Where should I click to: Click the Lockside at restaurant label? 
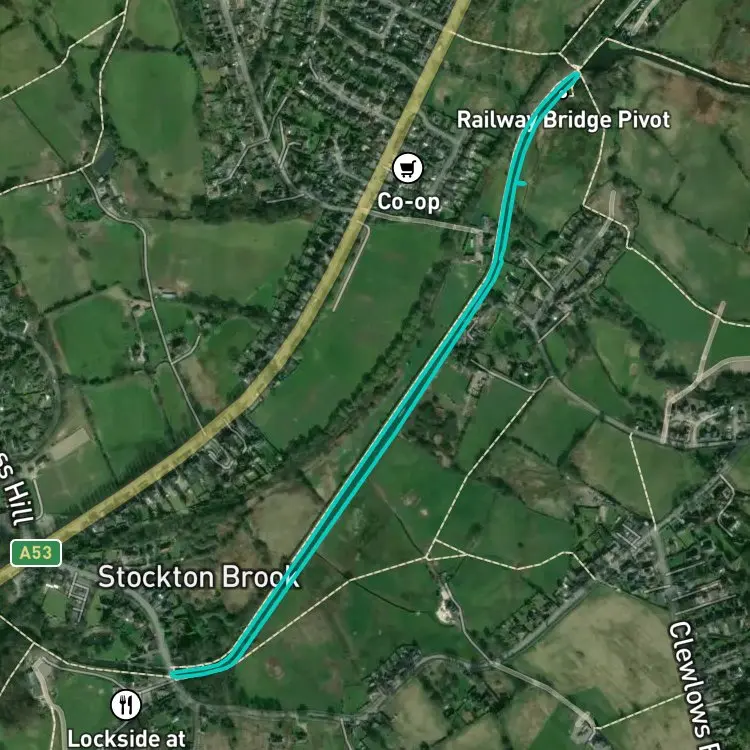[x=126, y=739]
